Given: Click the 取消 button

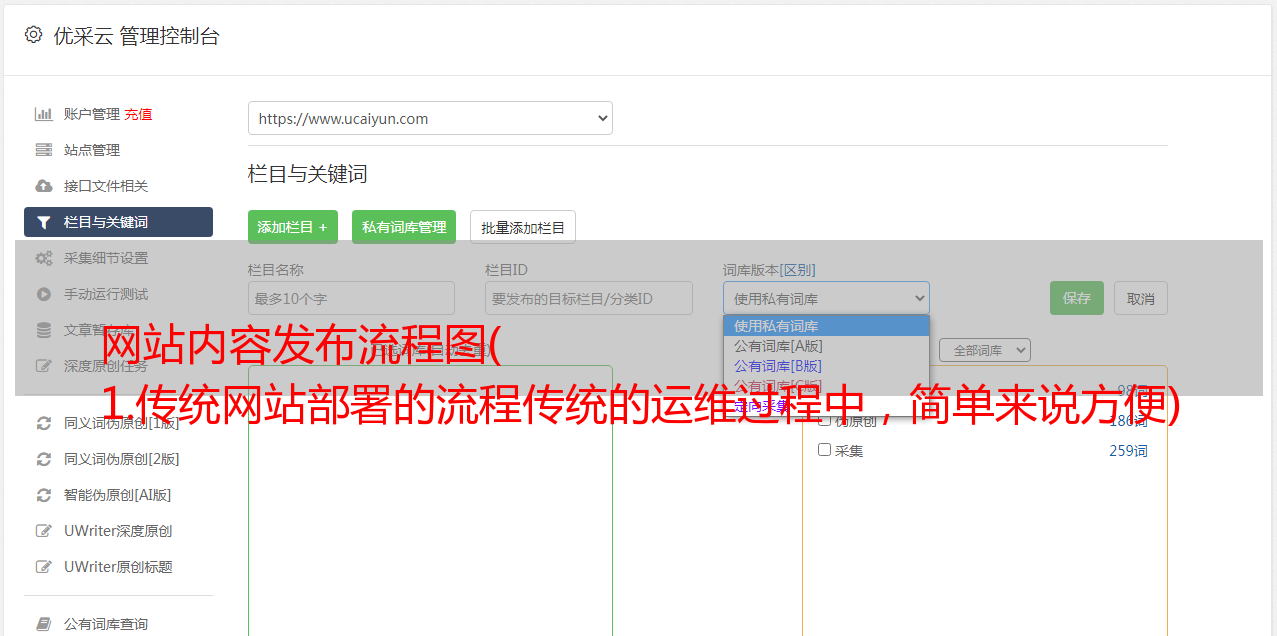Looking at the screenshot, I should pos(1141,298).
